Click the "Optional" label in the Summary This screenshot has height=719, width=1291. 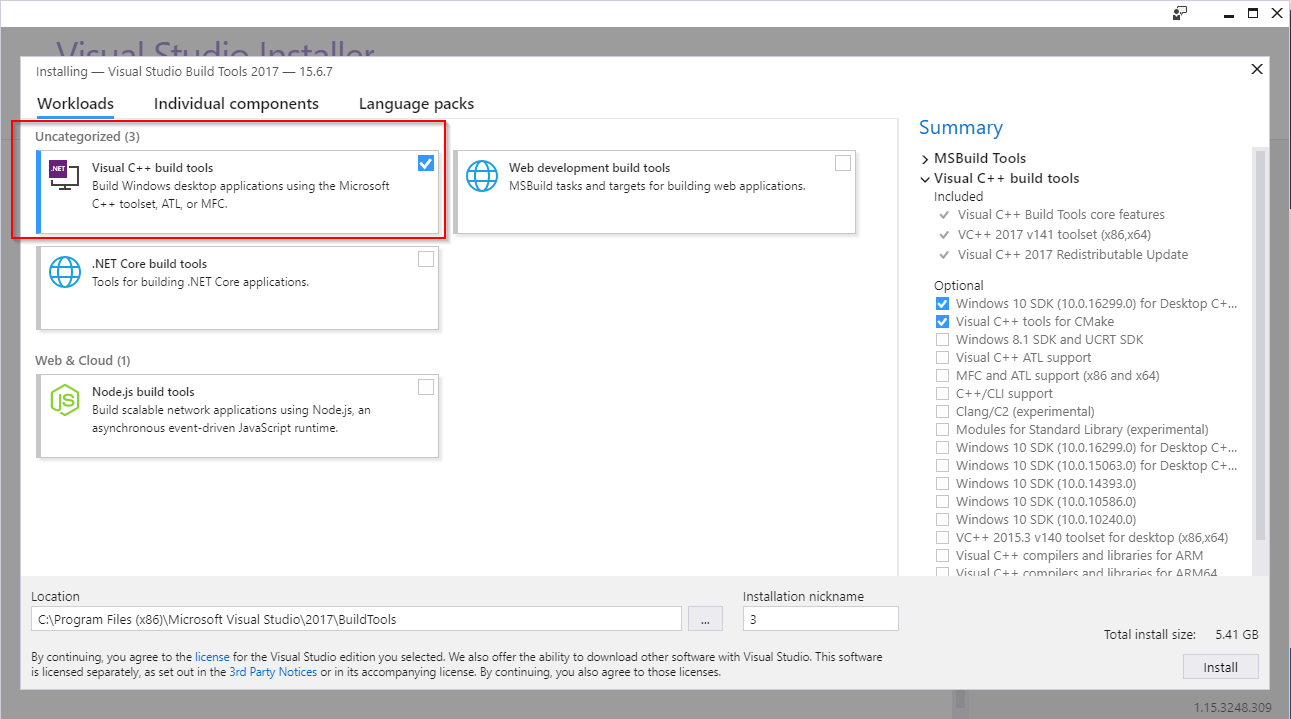tap(959, 285)
